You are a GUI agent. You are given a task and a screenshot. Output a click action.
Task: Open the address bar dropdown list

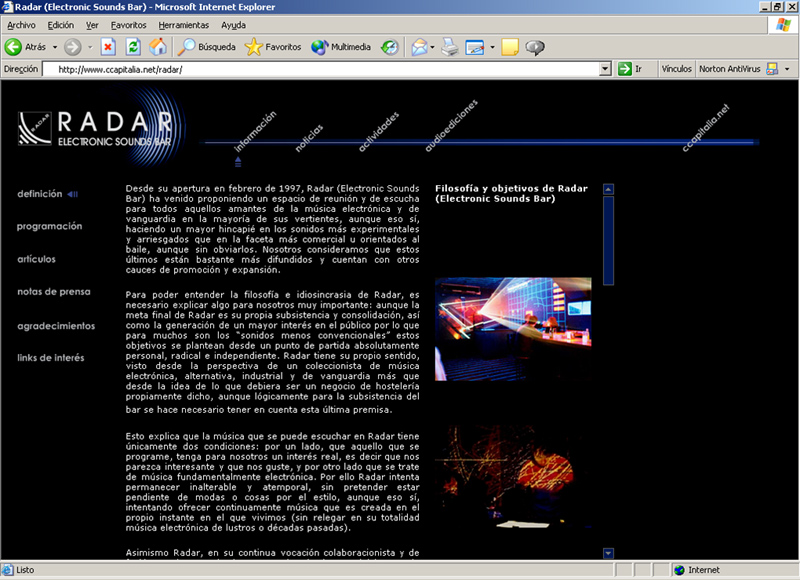(x=605, y=69)
